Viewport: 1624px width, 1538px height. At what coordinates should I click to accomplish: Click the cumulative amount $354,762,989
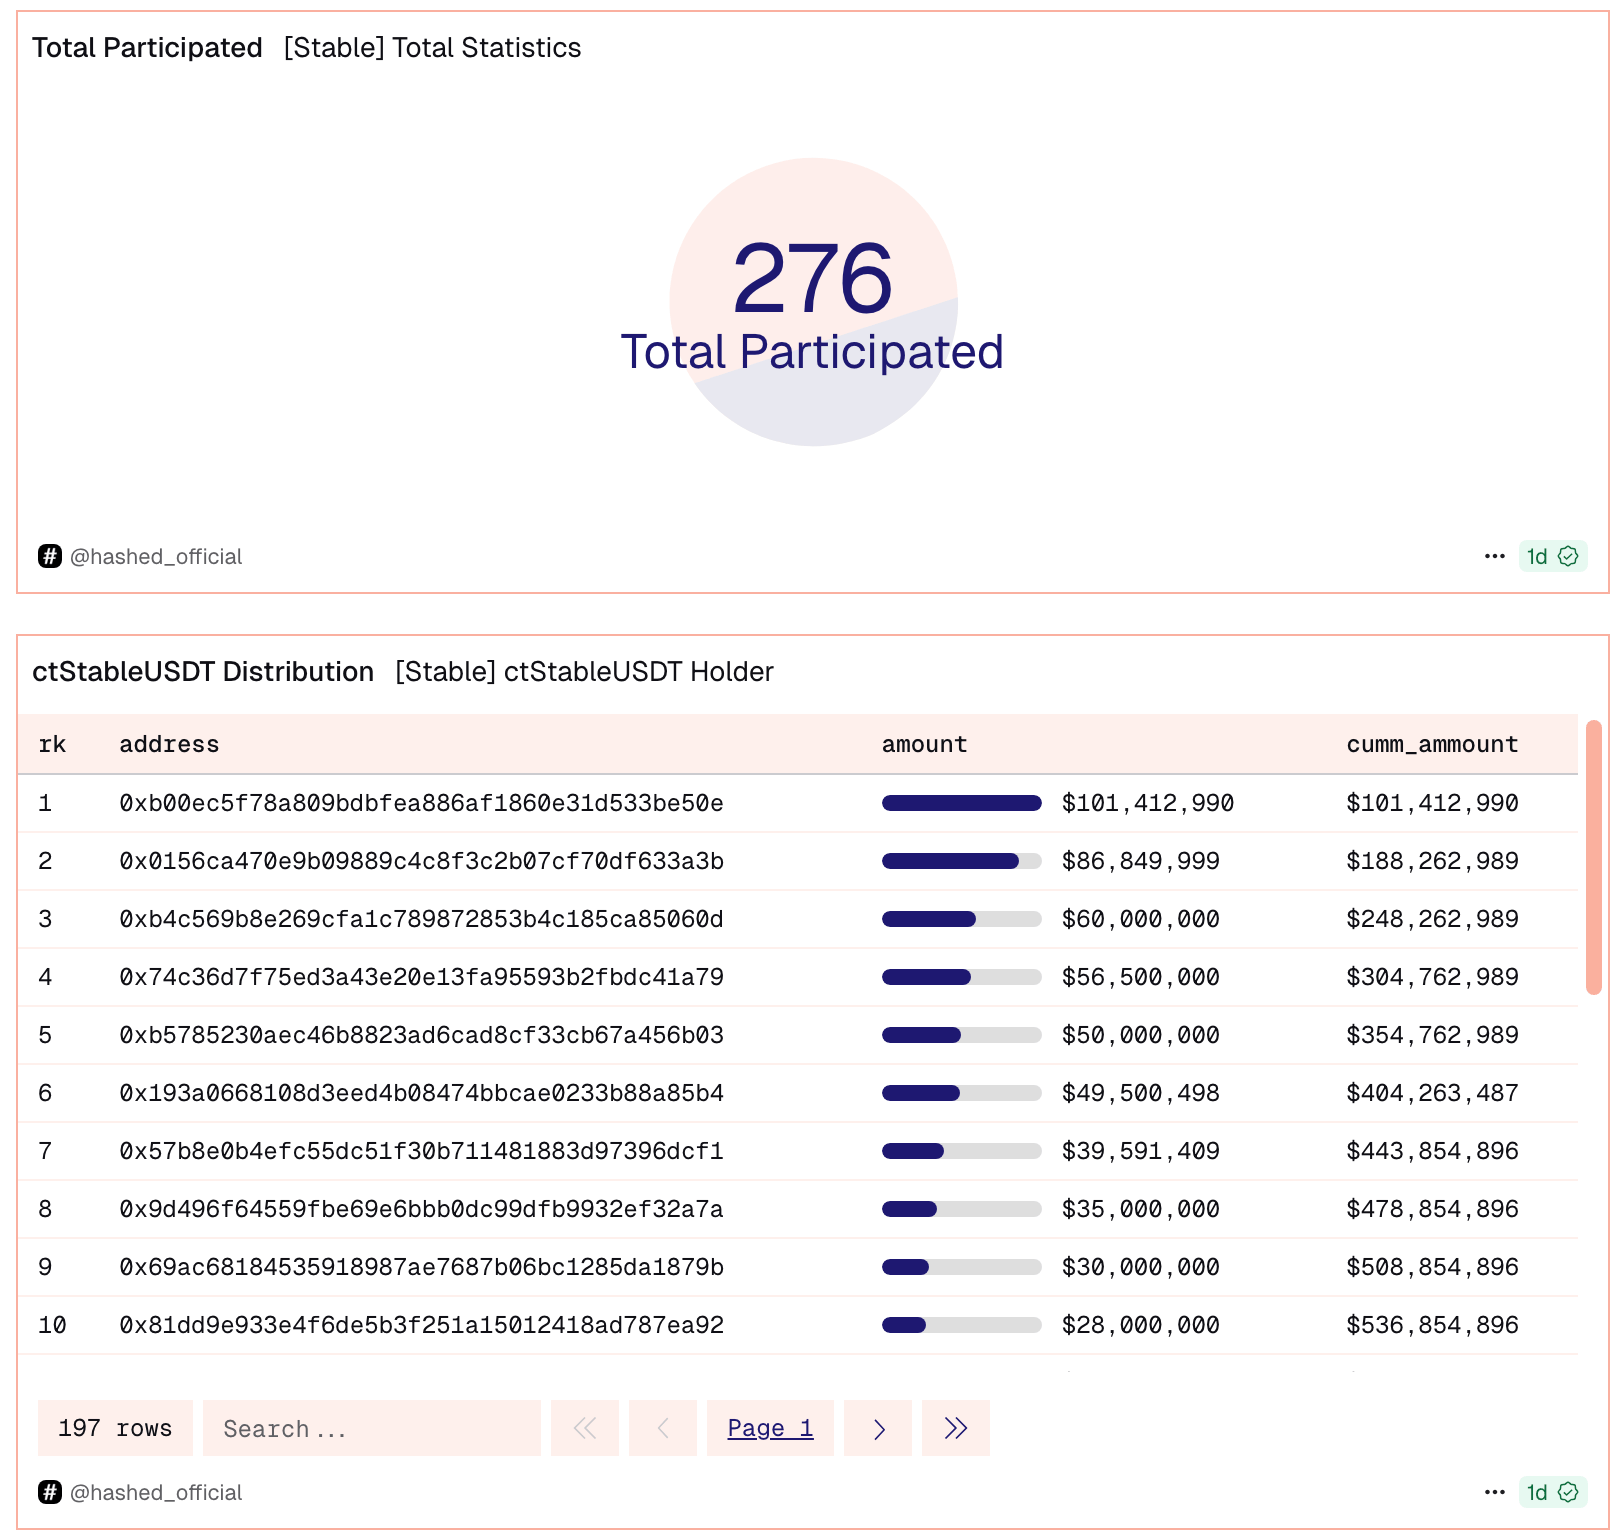point(1432,1035)
